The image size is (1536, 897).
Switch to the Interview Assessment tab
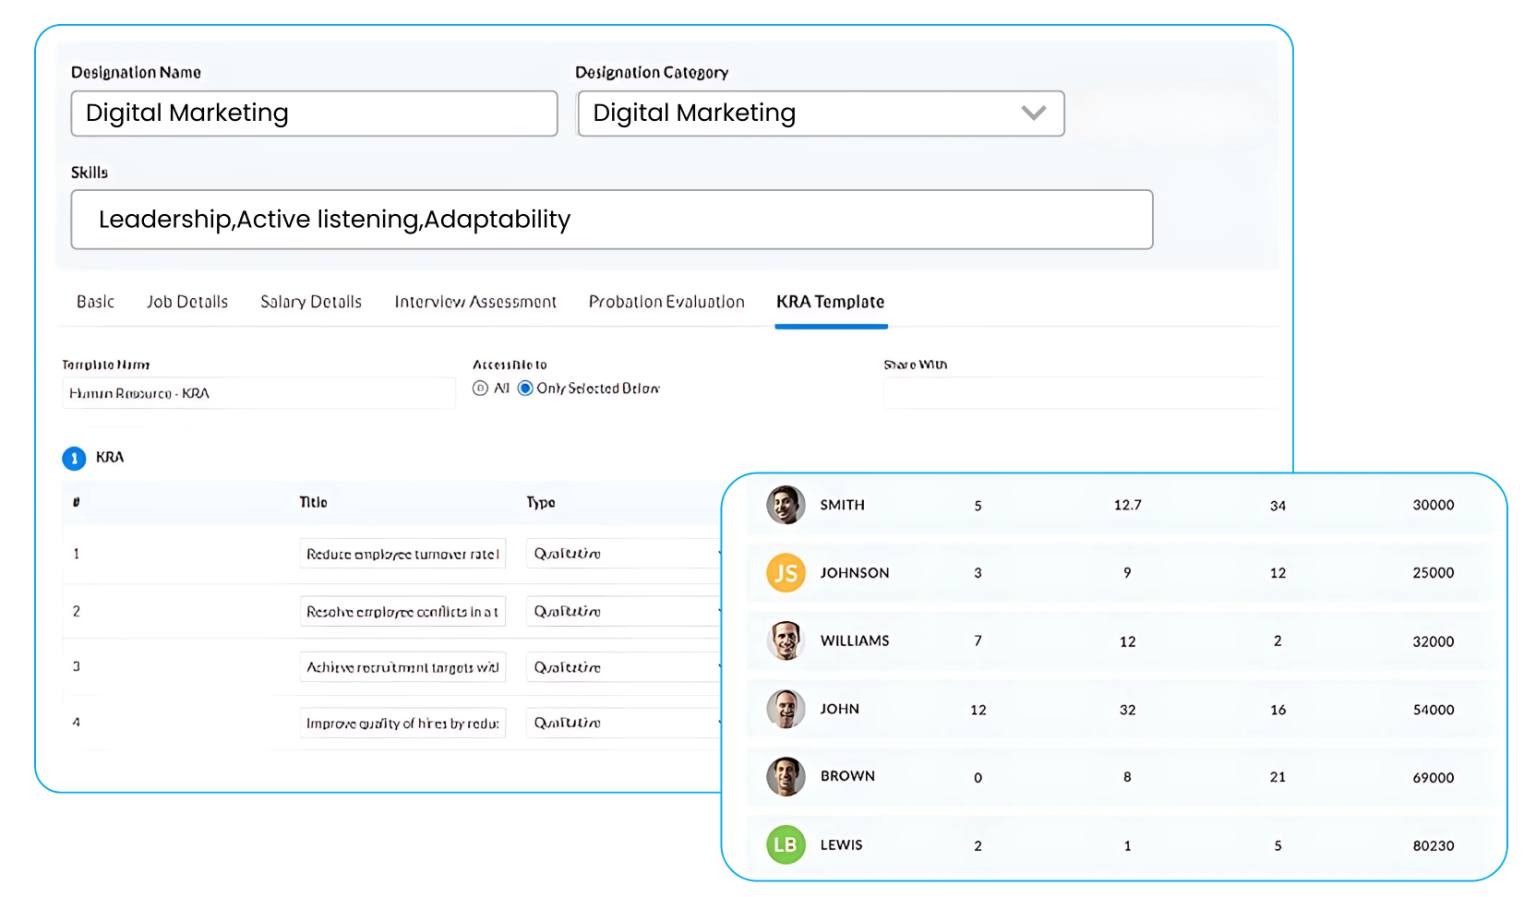pos(475,301)
